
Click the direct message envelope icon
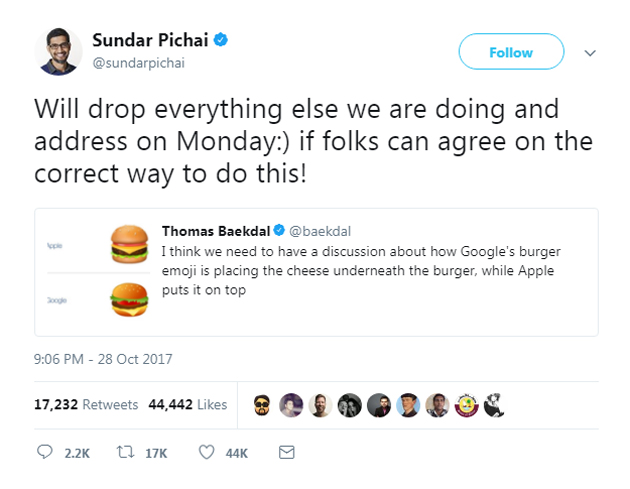[286, 453]
